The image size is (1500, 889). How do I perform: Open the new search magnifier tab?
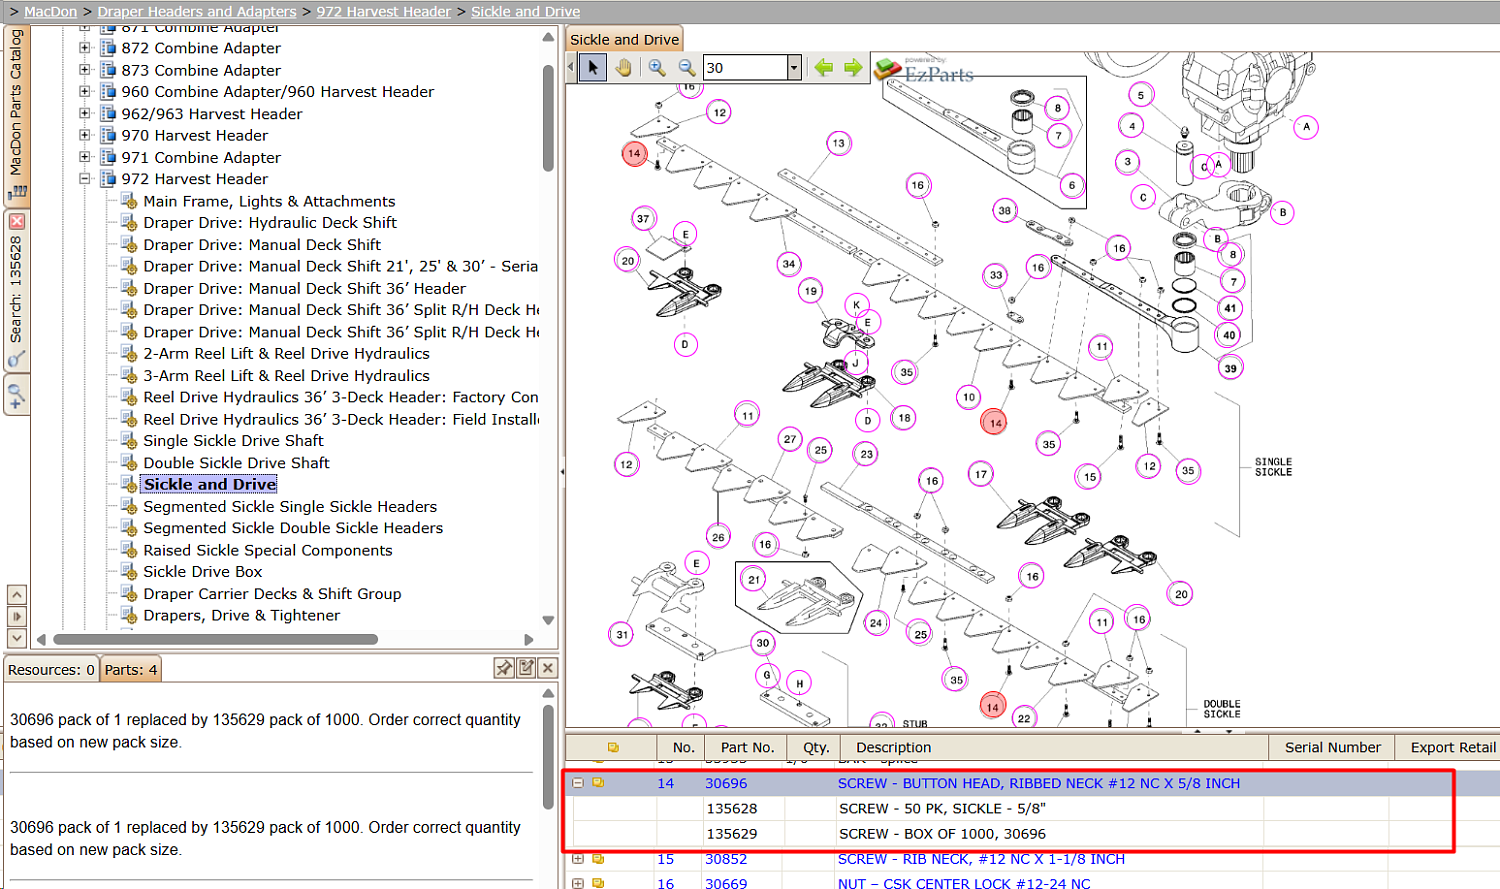[16, 395]
